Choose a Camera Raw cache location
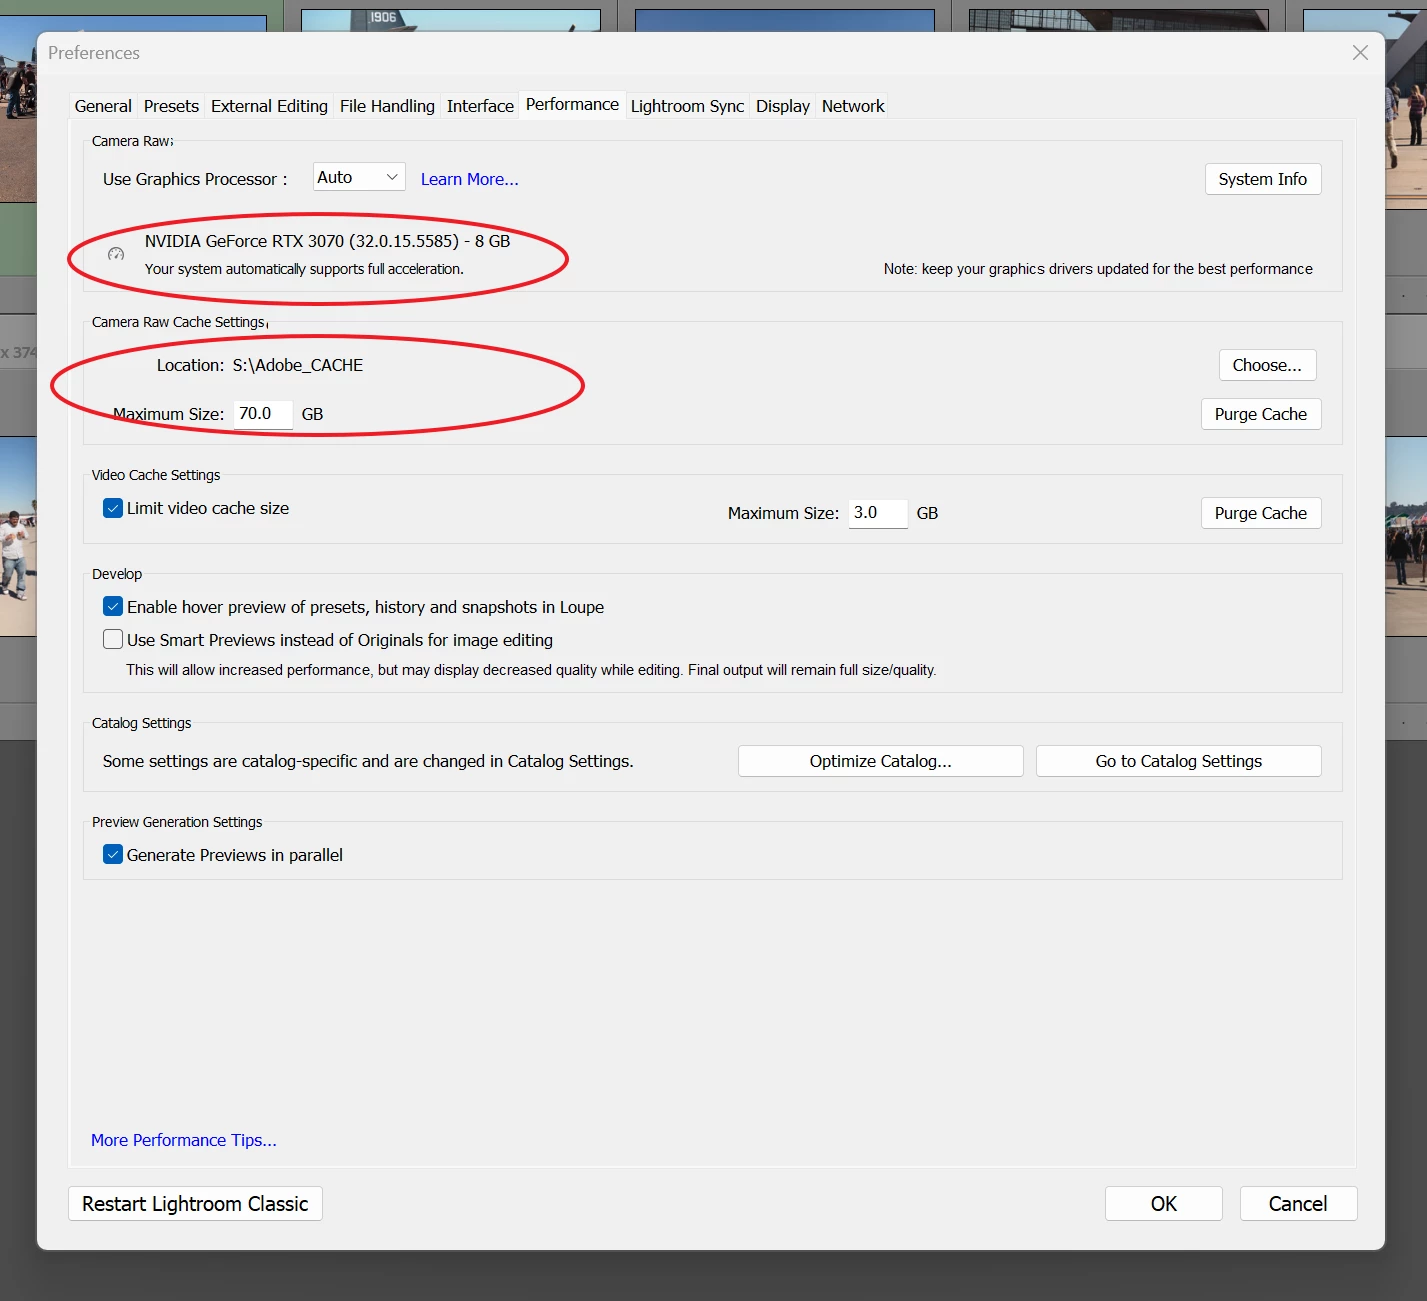The height and width of the screenshot is (1301, 1427). 1267,365
